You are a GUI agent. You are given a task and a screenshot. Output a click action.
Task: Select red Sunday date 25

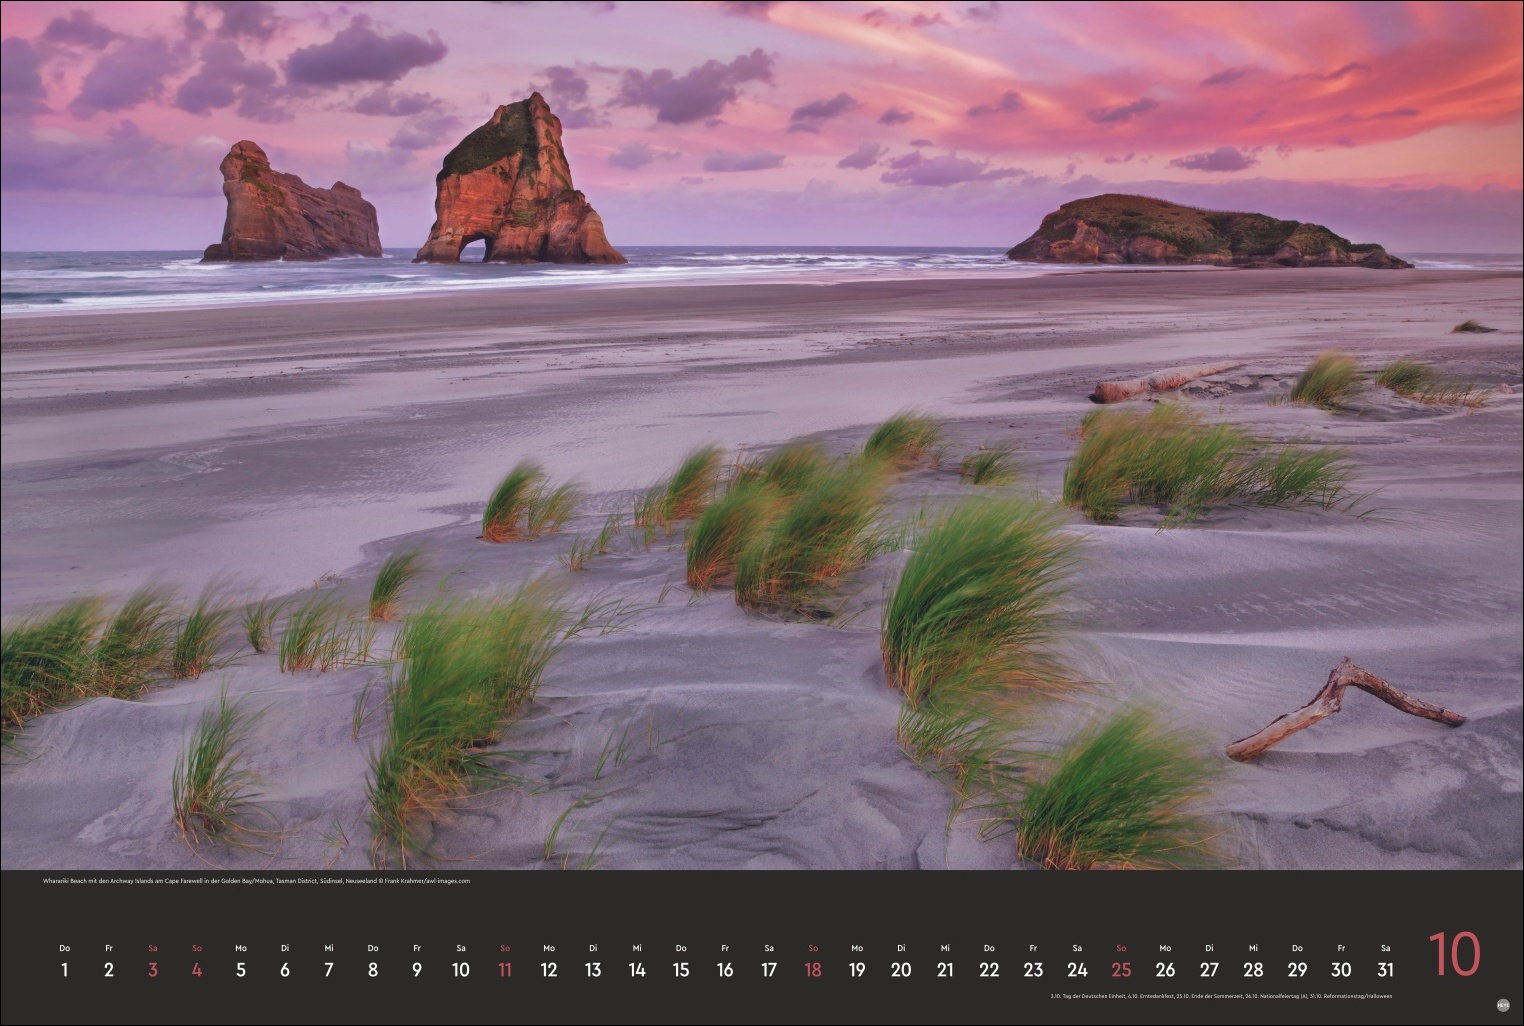coord(1121,969)
